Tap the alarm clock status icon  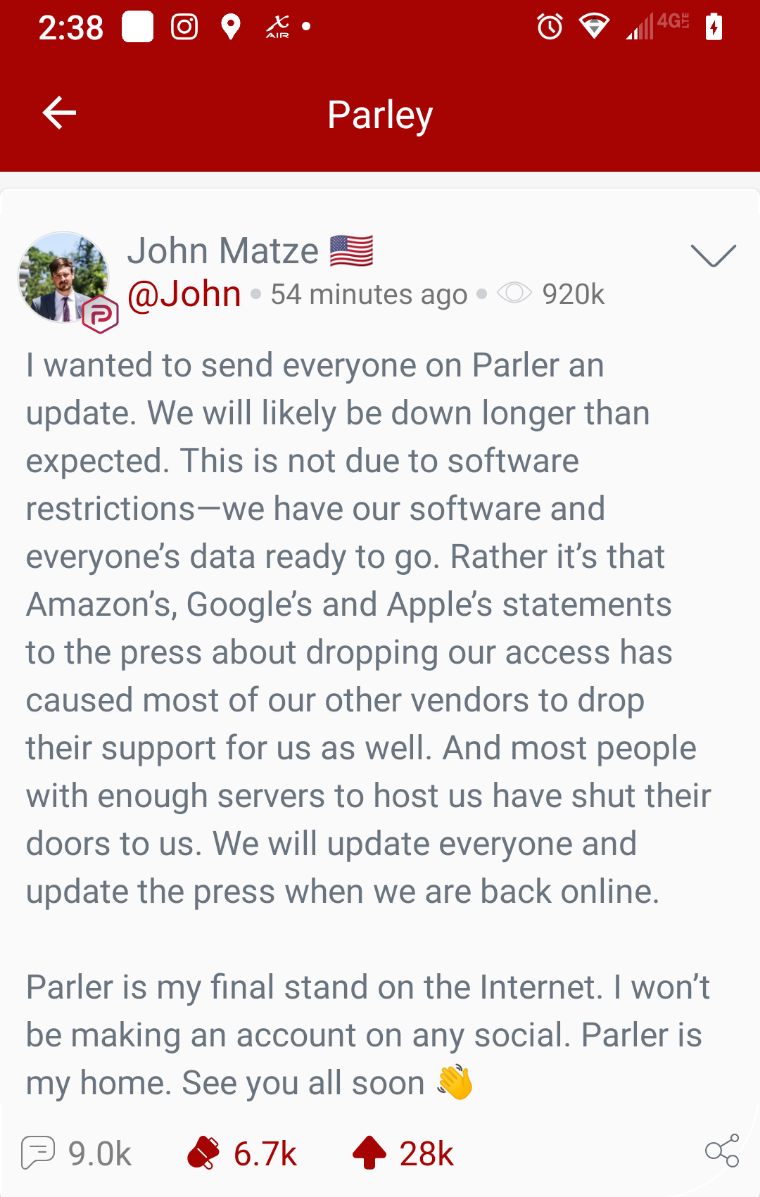coord(549,27)
